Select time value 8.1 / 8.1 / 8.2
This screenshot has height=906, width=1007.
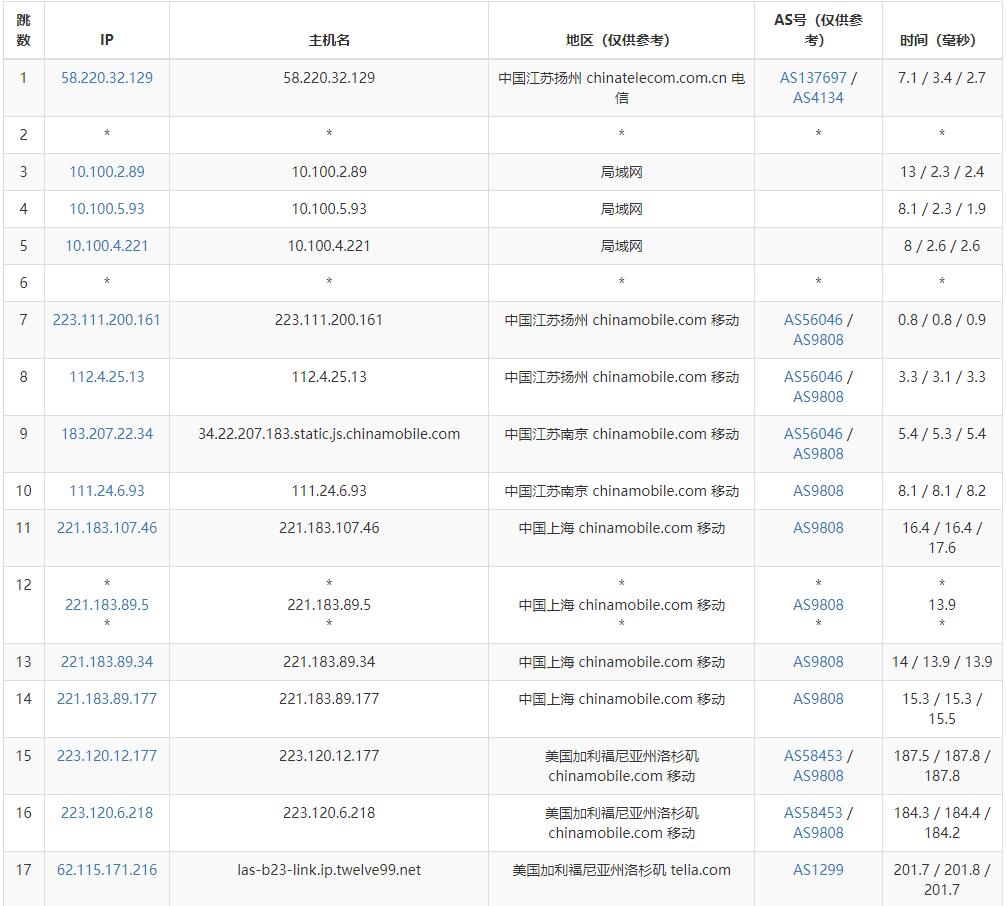[941, 491]
